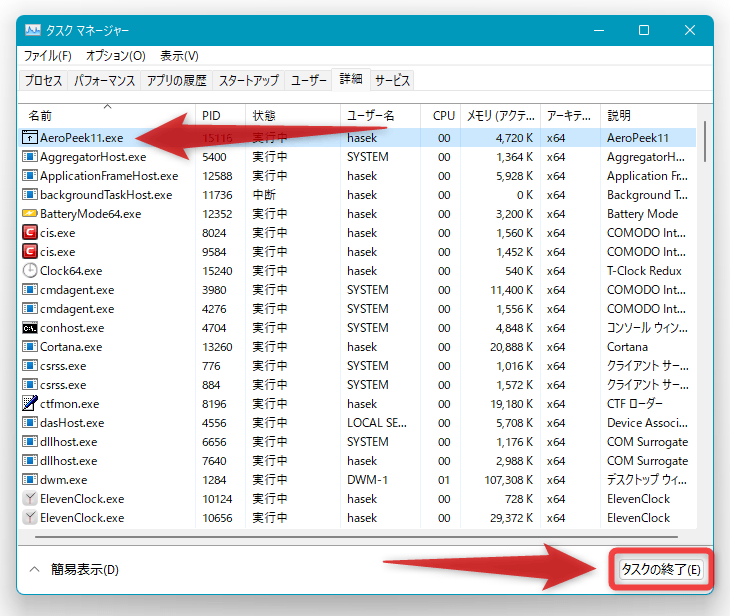Click the dllhost.exe icon with PID 7640
Viewport: 730px width, 616px height.
pos(30,461)
